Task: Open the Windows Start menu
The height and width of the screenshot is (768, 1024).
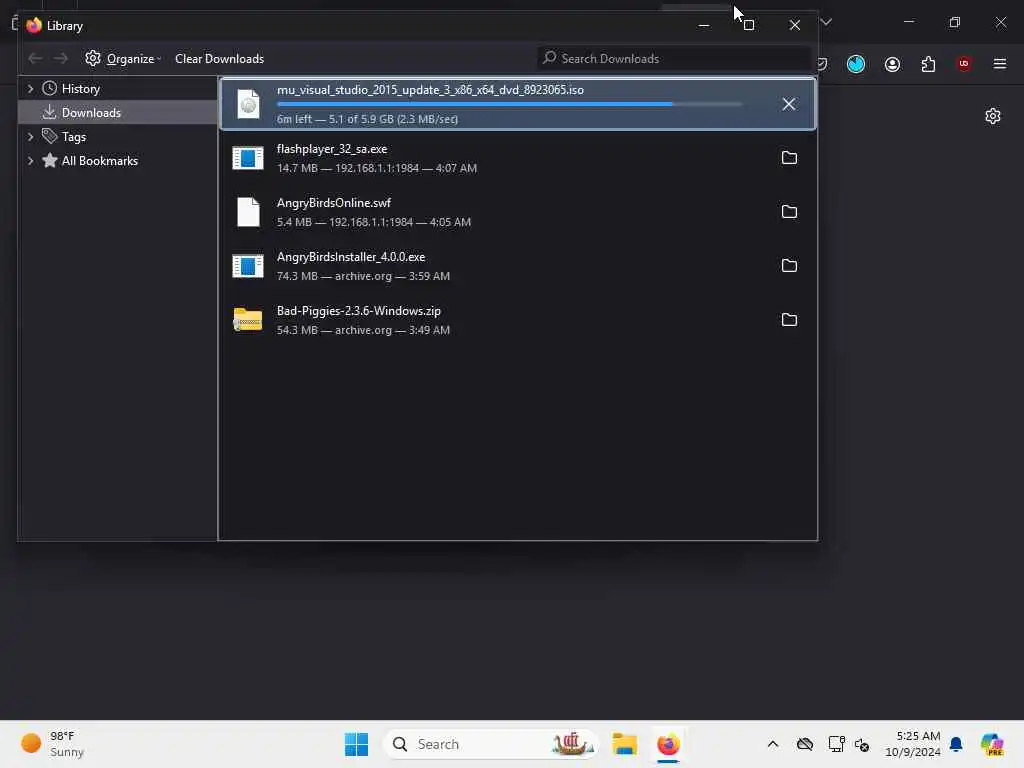Action: pyautogui.click(x=356, y=744)
